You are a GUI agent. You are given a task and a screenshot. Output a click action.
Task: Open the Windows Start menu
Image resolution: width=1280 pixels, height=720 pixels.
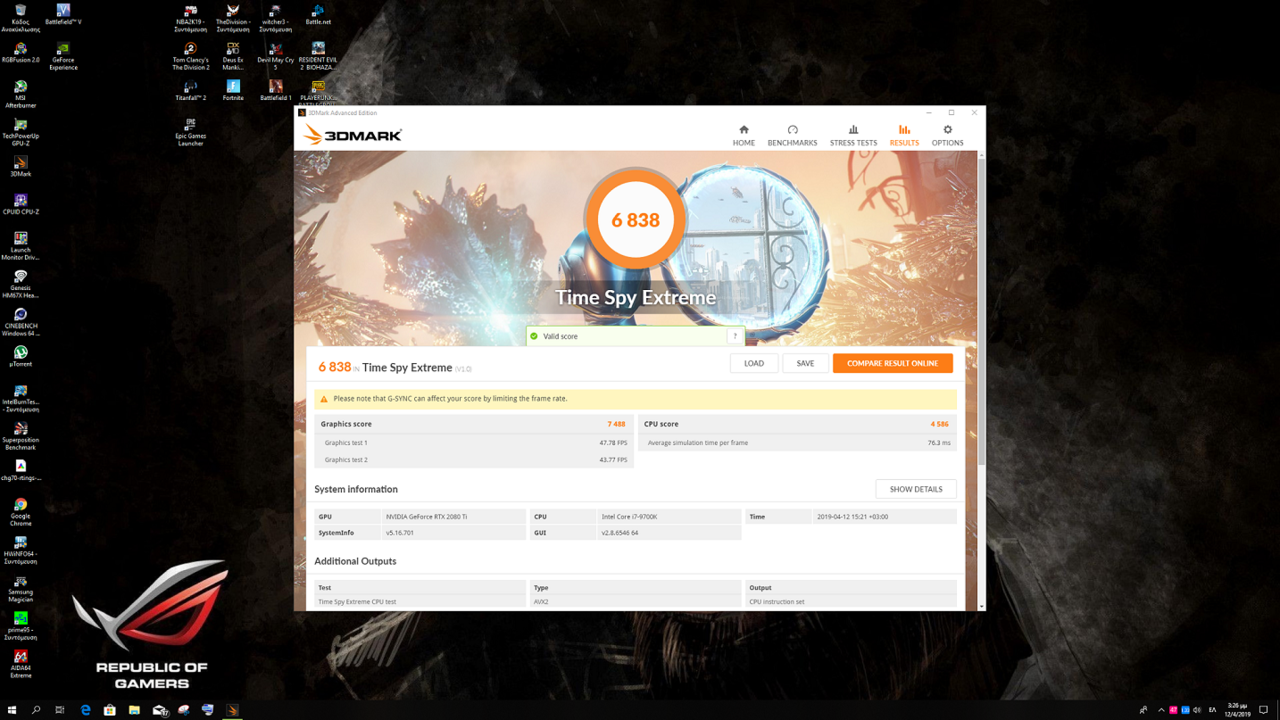point(12,710)
